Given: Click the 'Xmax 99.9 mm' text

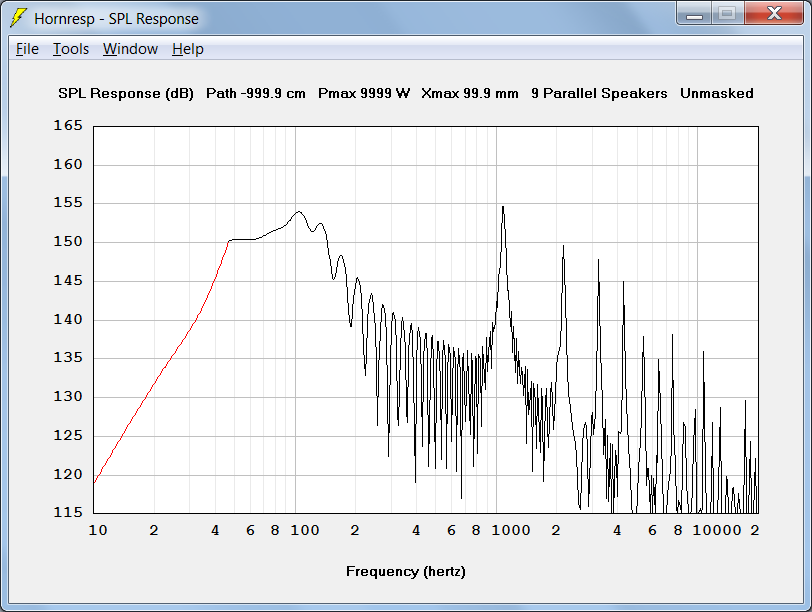Looking at the screenshot, I should pyautogui.click(x=470, y=93).
